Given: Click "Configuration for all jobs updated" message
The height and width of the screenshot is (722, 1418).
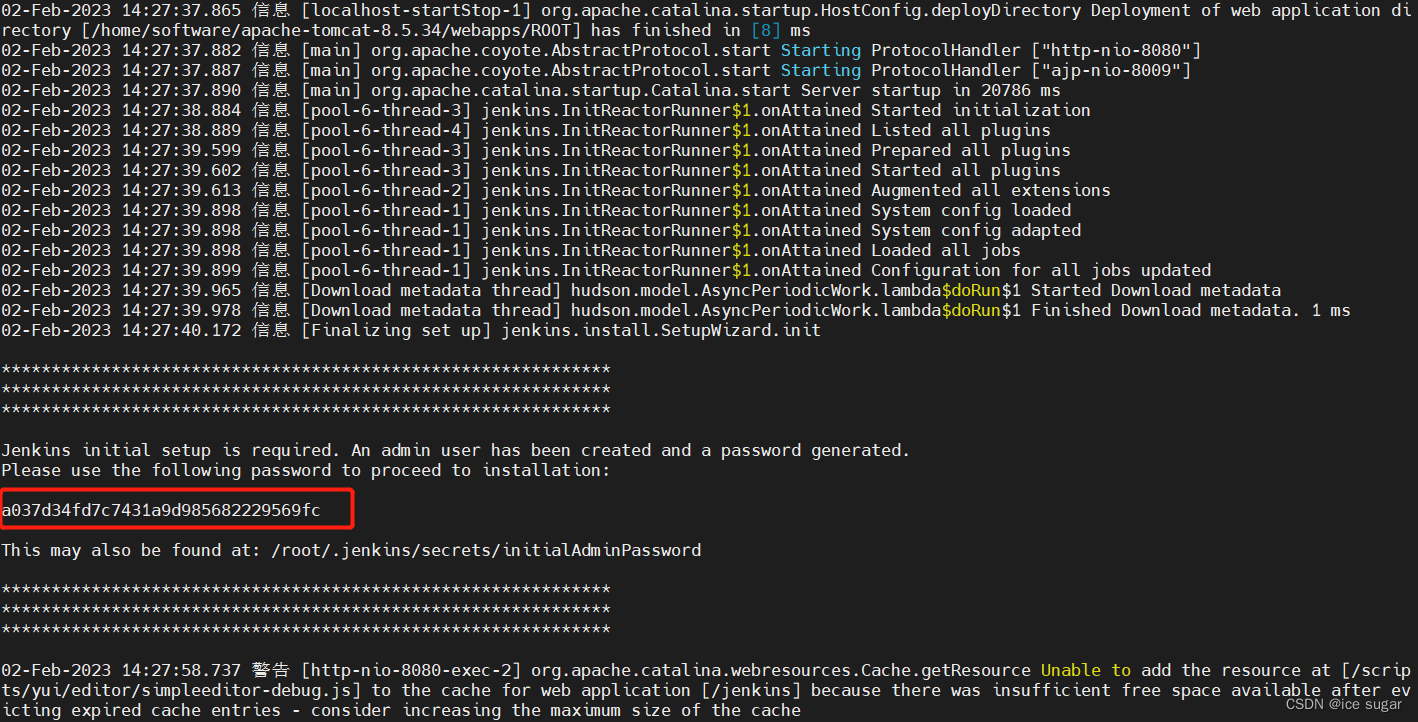Looking at the screenshot, I should pos(1041,270).
